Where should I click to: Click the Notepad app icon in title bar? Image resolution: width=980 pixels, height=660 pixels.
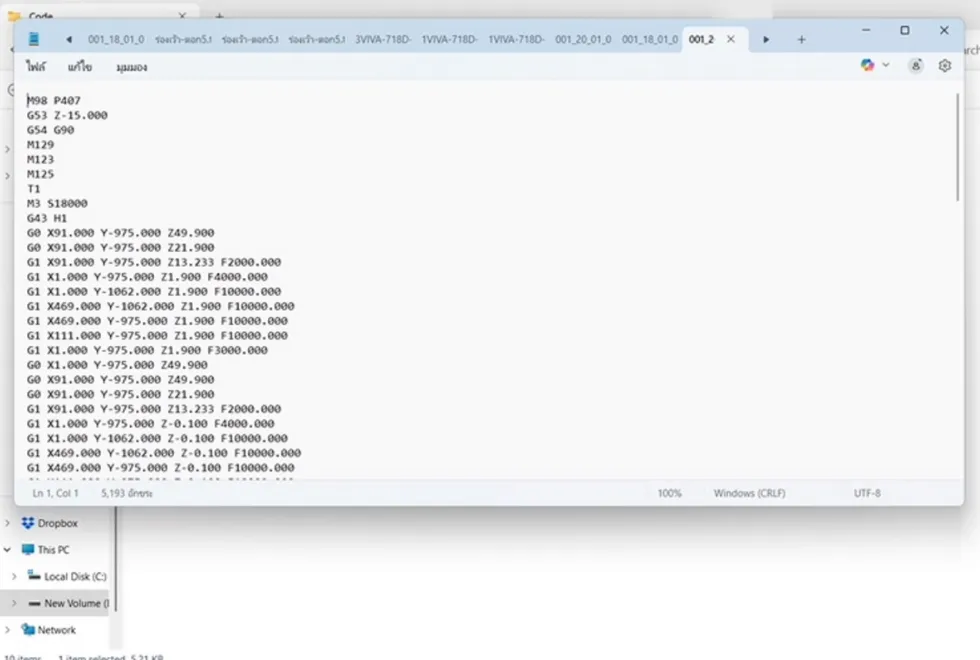pos(35,39)
